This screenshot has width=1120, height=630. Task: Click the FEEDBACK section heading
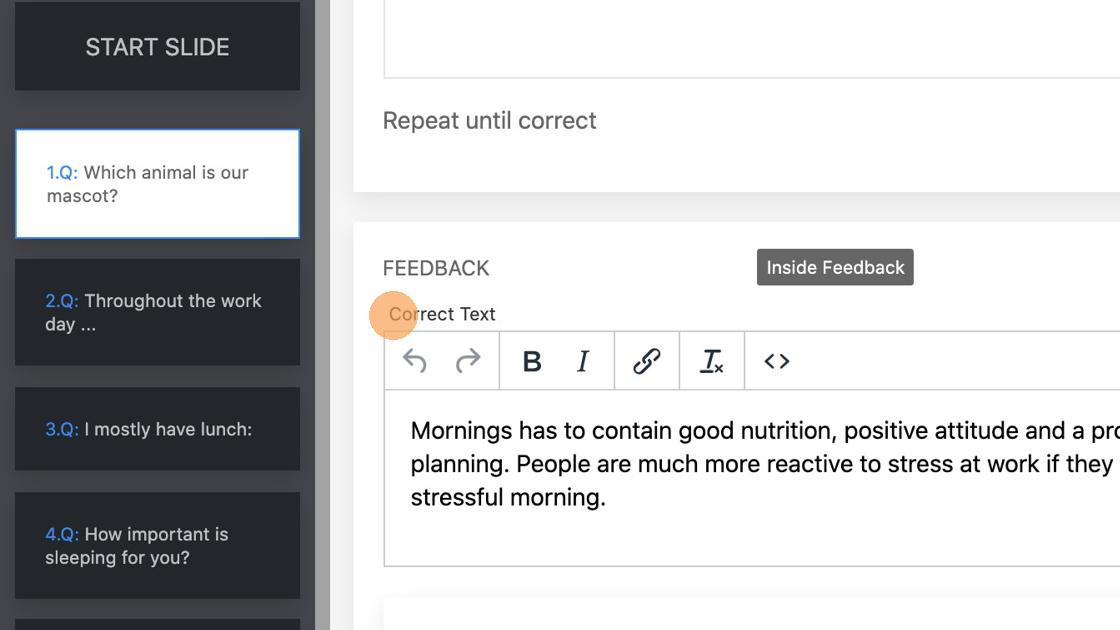point(436,268)
